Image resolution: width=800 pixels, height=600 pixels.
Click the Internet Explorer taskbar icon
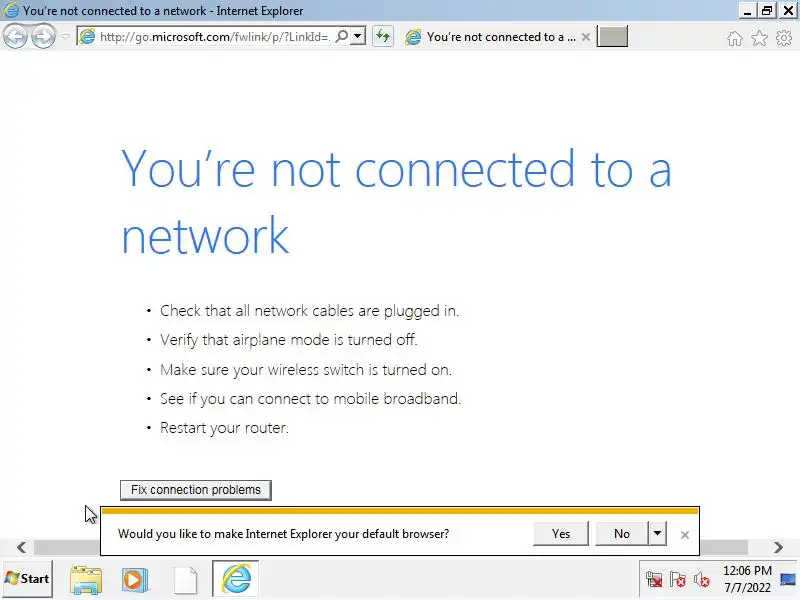[236, 579]
